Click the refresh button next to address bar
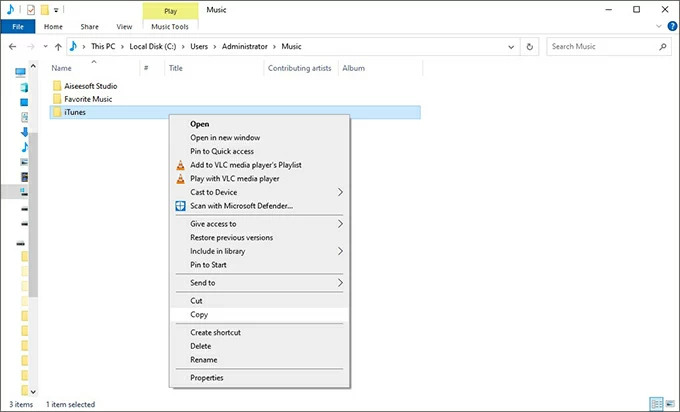 (529, 46)
